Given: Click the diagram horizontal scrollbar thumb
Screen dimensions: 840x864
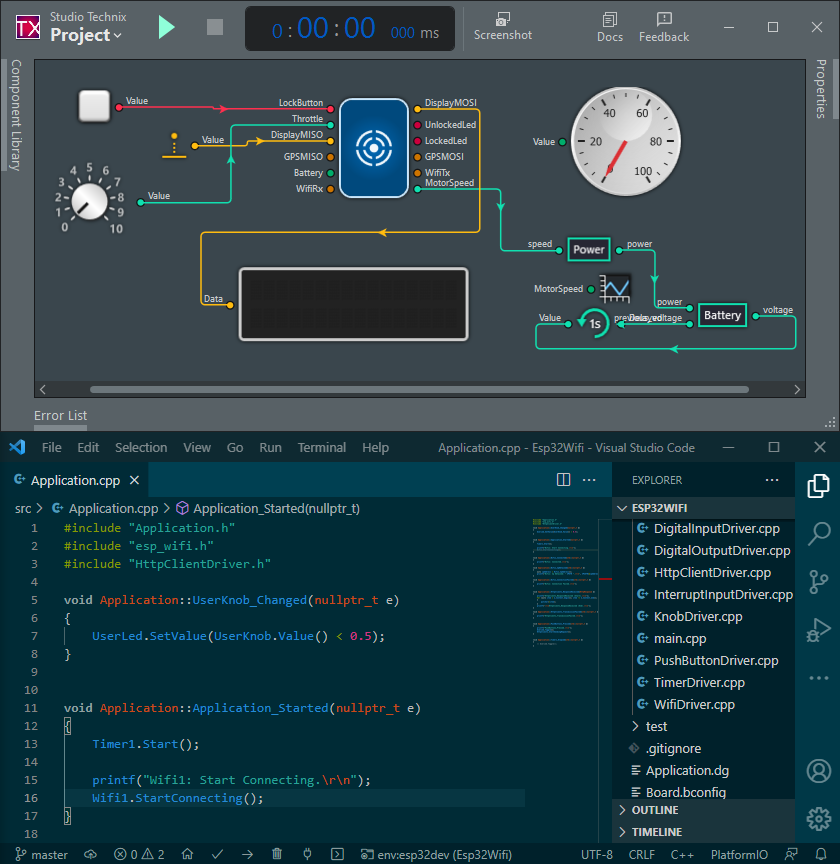Looking at the screenshot, I should tap(419, 390).
